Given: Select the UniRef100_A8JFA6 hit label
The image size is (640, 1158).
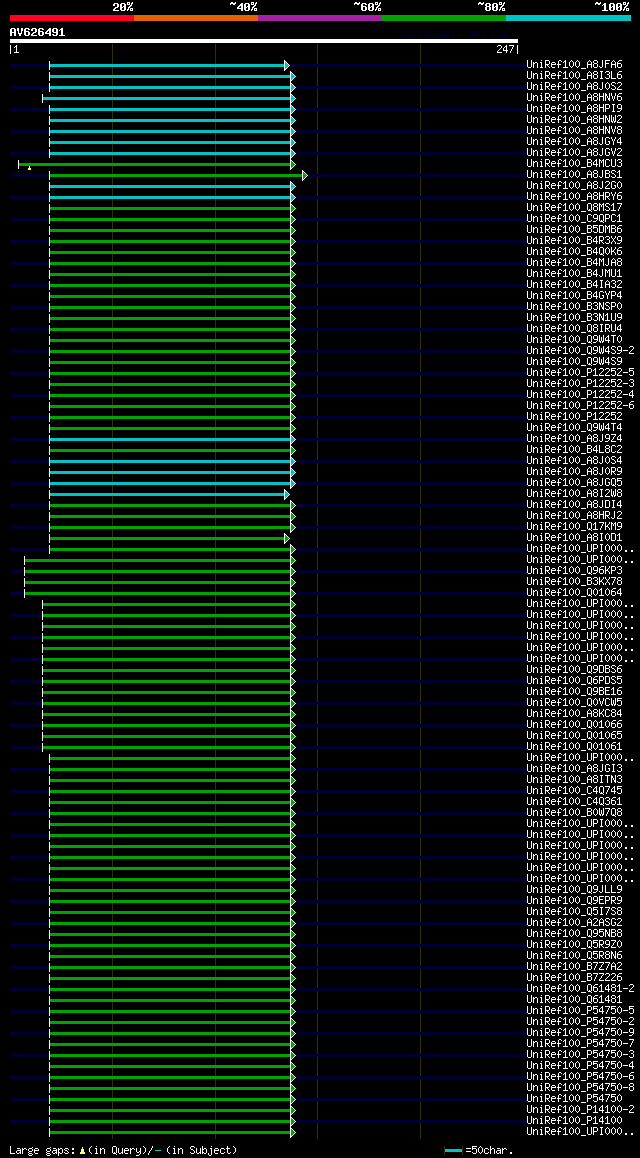Looking at the screenshot, I should coord(574,64).
